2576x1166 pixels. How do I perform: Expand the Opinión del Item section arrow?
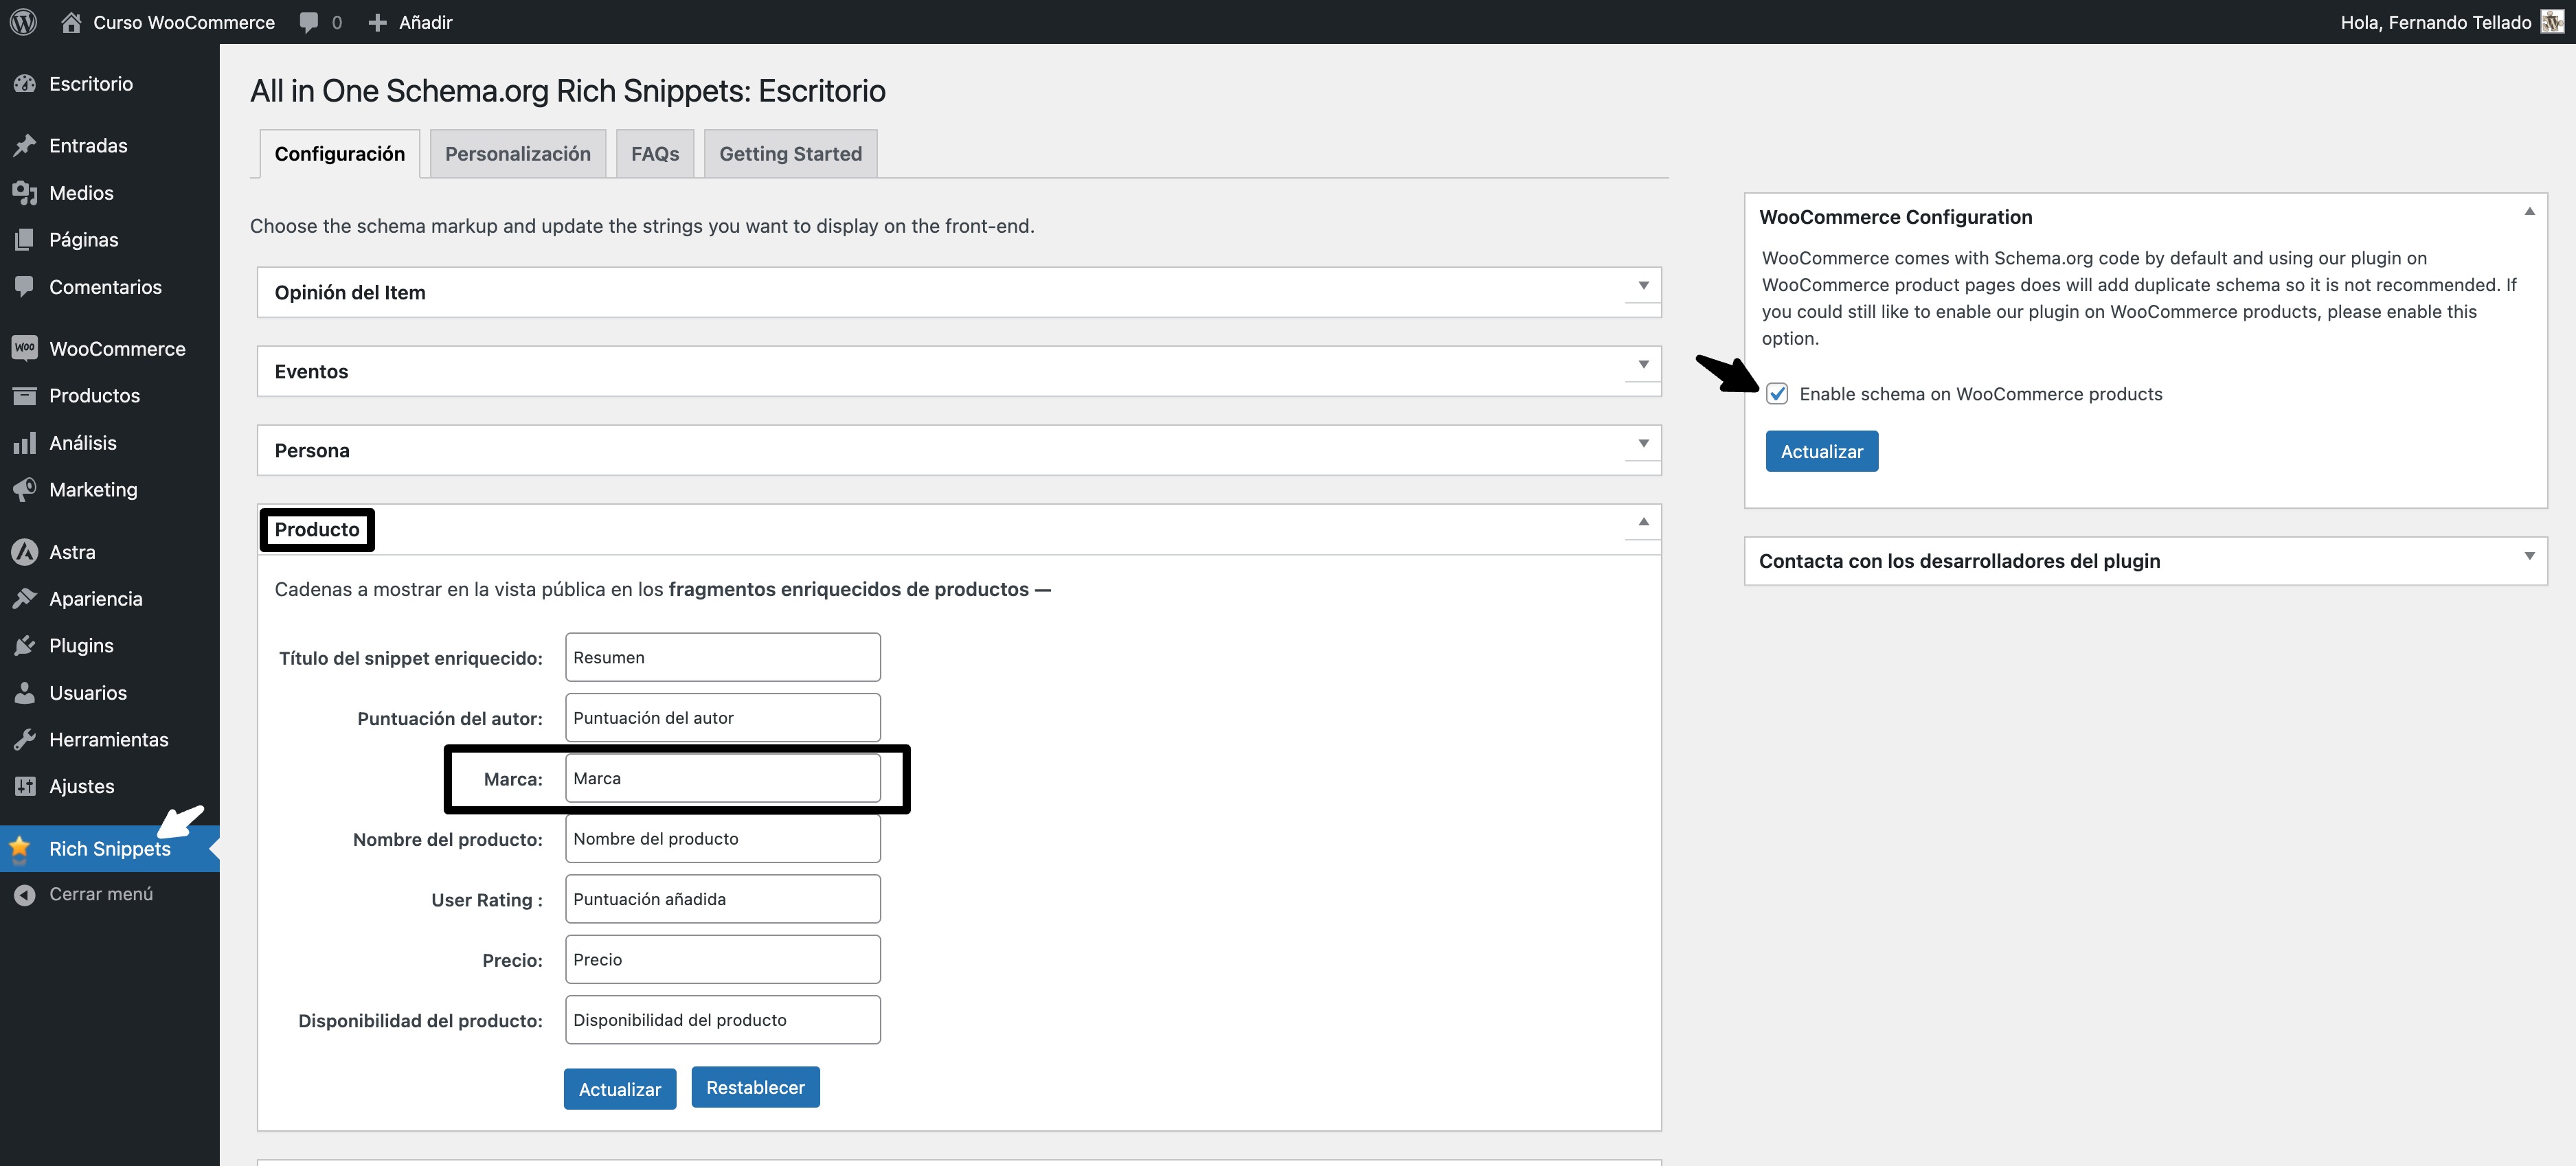click(x=1643, y=286)
